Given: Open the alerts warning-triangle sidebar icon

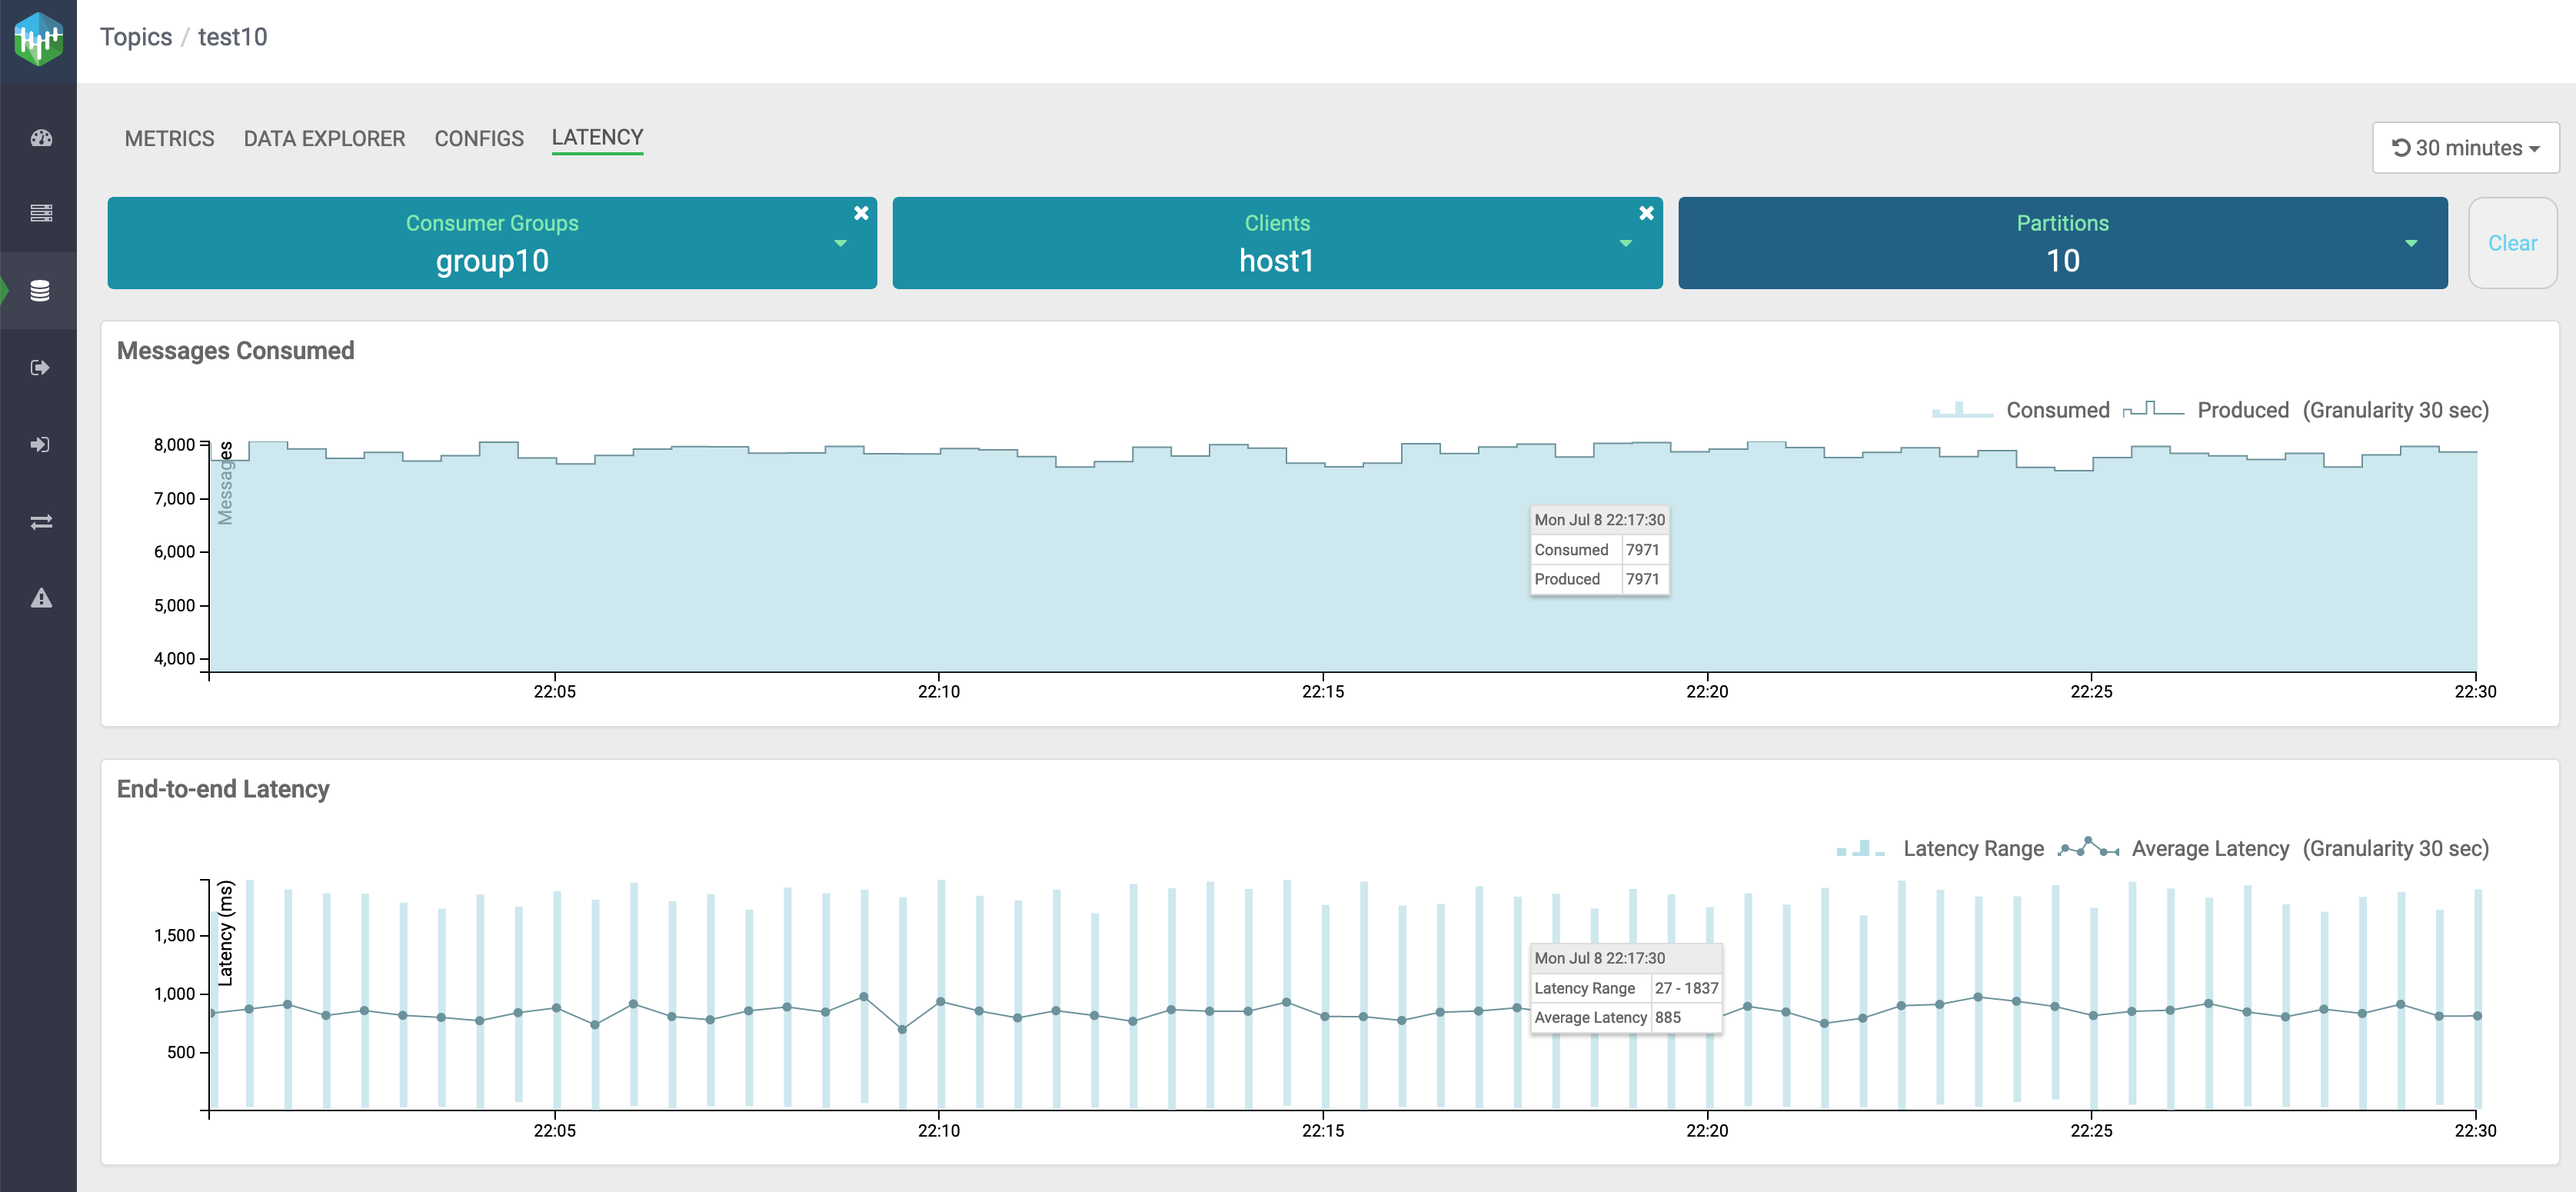Looking at the screenshot, I should click(41, 599).
